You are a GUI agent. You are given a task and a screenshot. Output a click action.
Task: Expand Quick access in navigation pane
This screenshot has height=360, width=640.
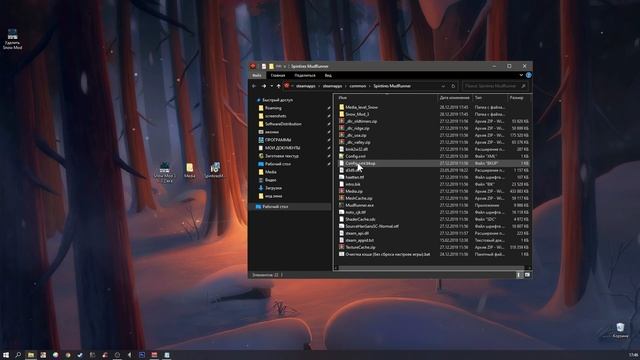point(274,100)
